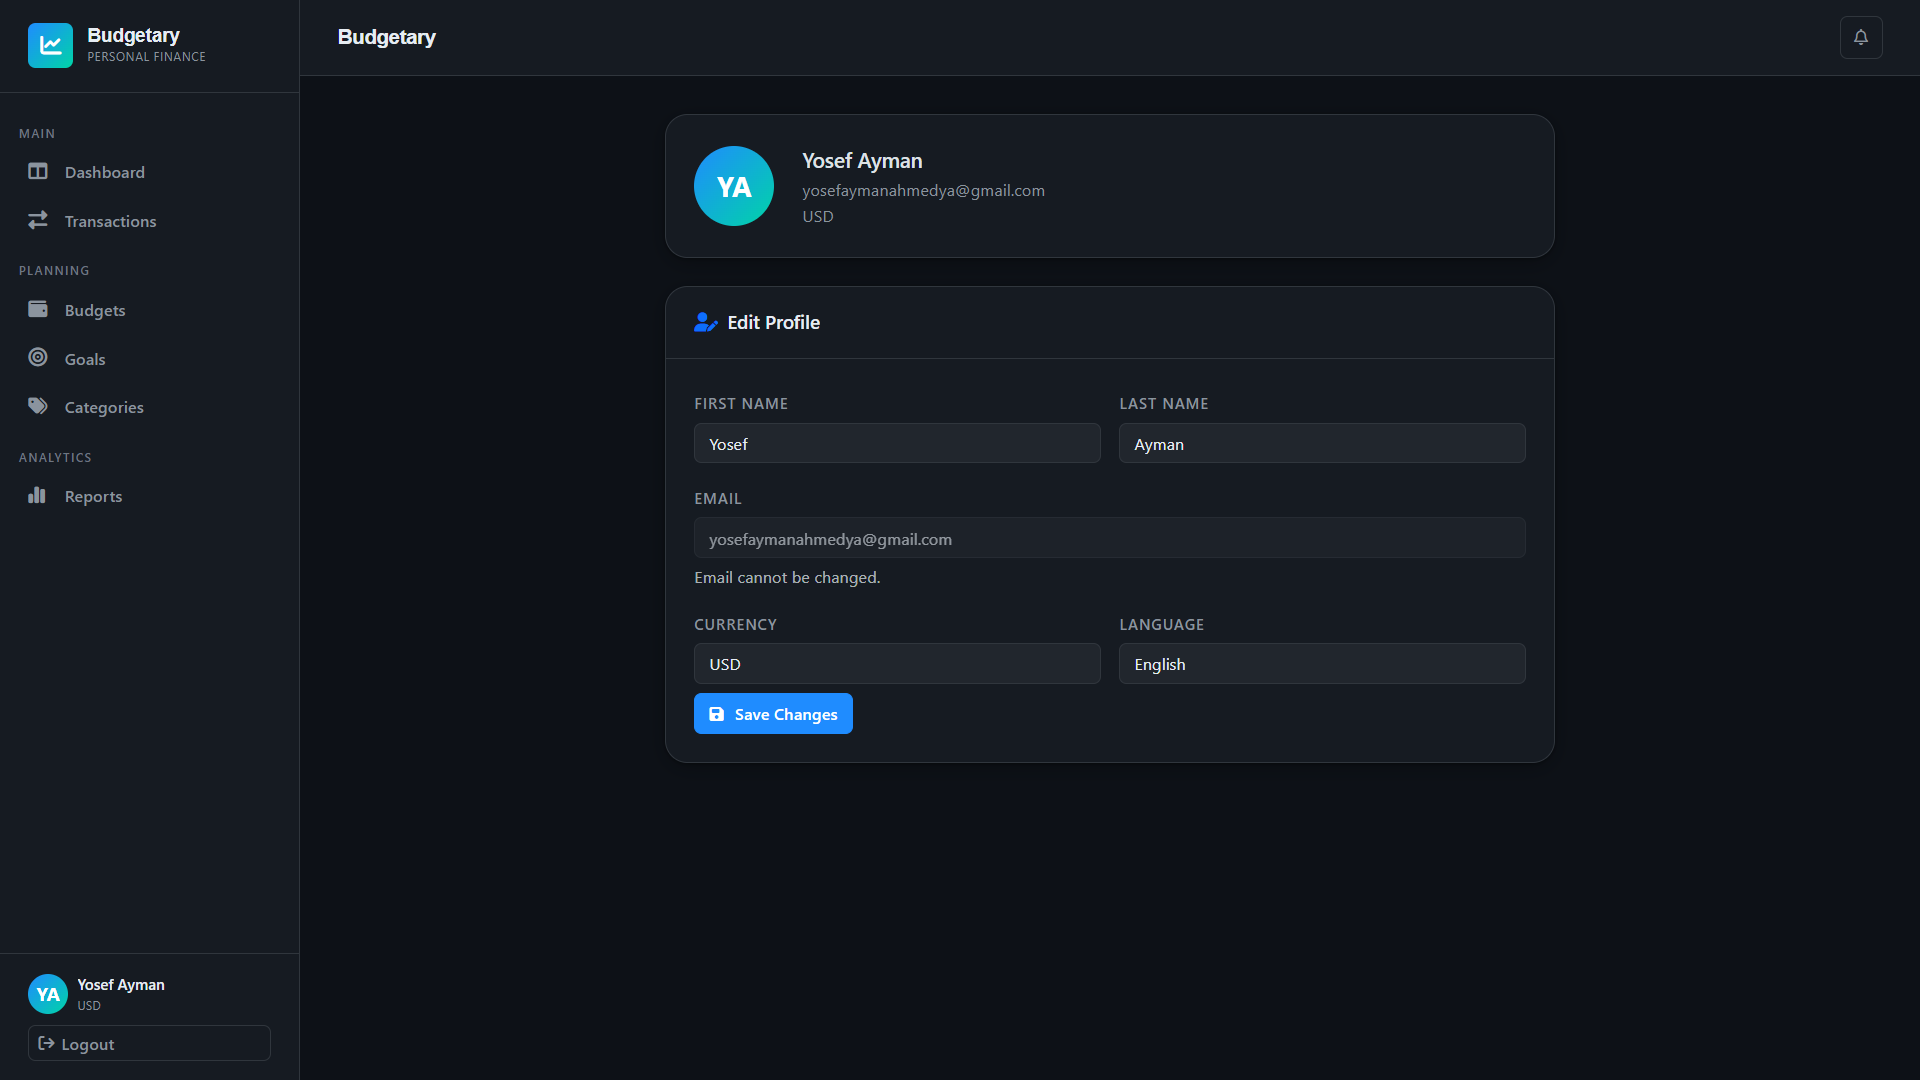
Task: Log out using the Logout button
Action: [x=149, y=1043]
